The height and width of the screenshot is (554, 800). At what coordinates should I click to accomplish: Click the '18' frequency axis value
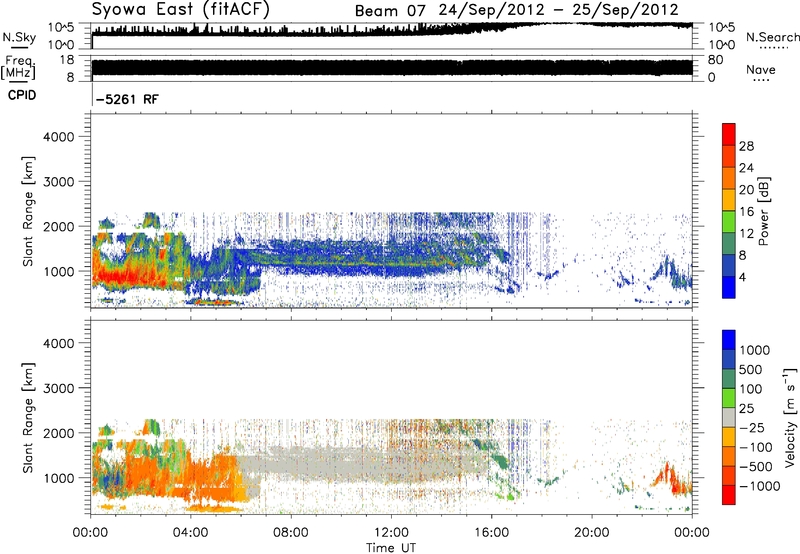tap(67, 60)
